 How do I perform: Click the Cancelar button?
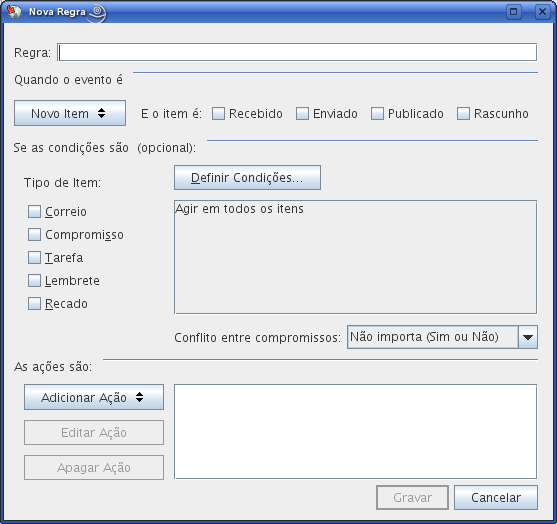[496, 497]
